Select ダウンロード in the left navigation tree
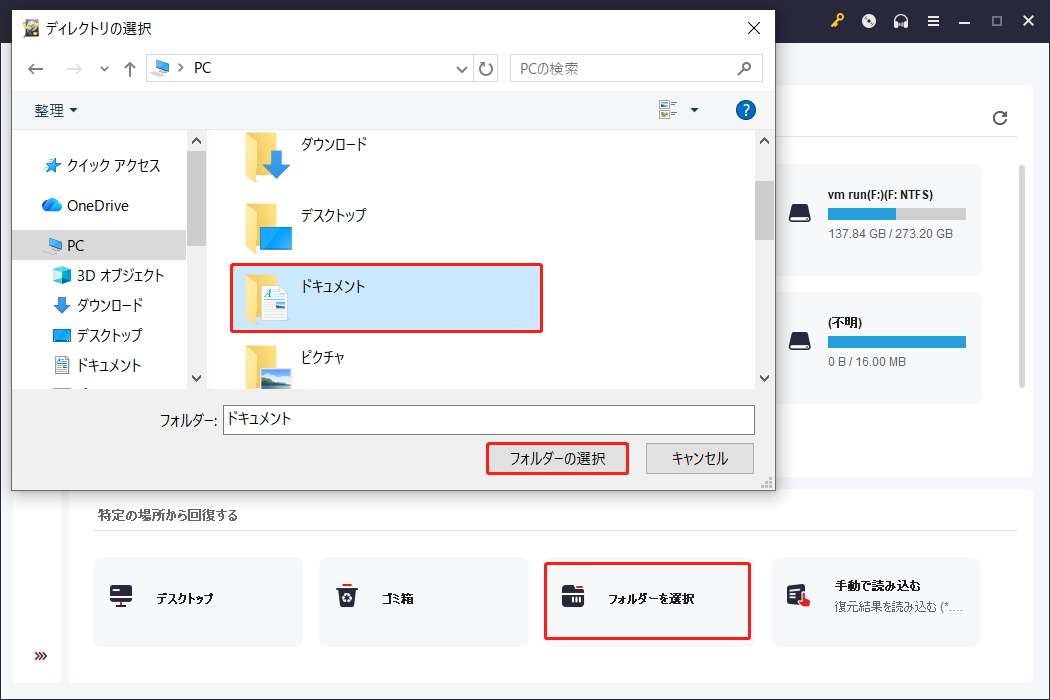The height and width of the screenshot is (700, 1050). tap(98, 305)
